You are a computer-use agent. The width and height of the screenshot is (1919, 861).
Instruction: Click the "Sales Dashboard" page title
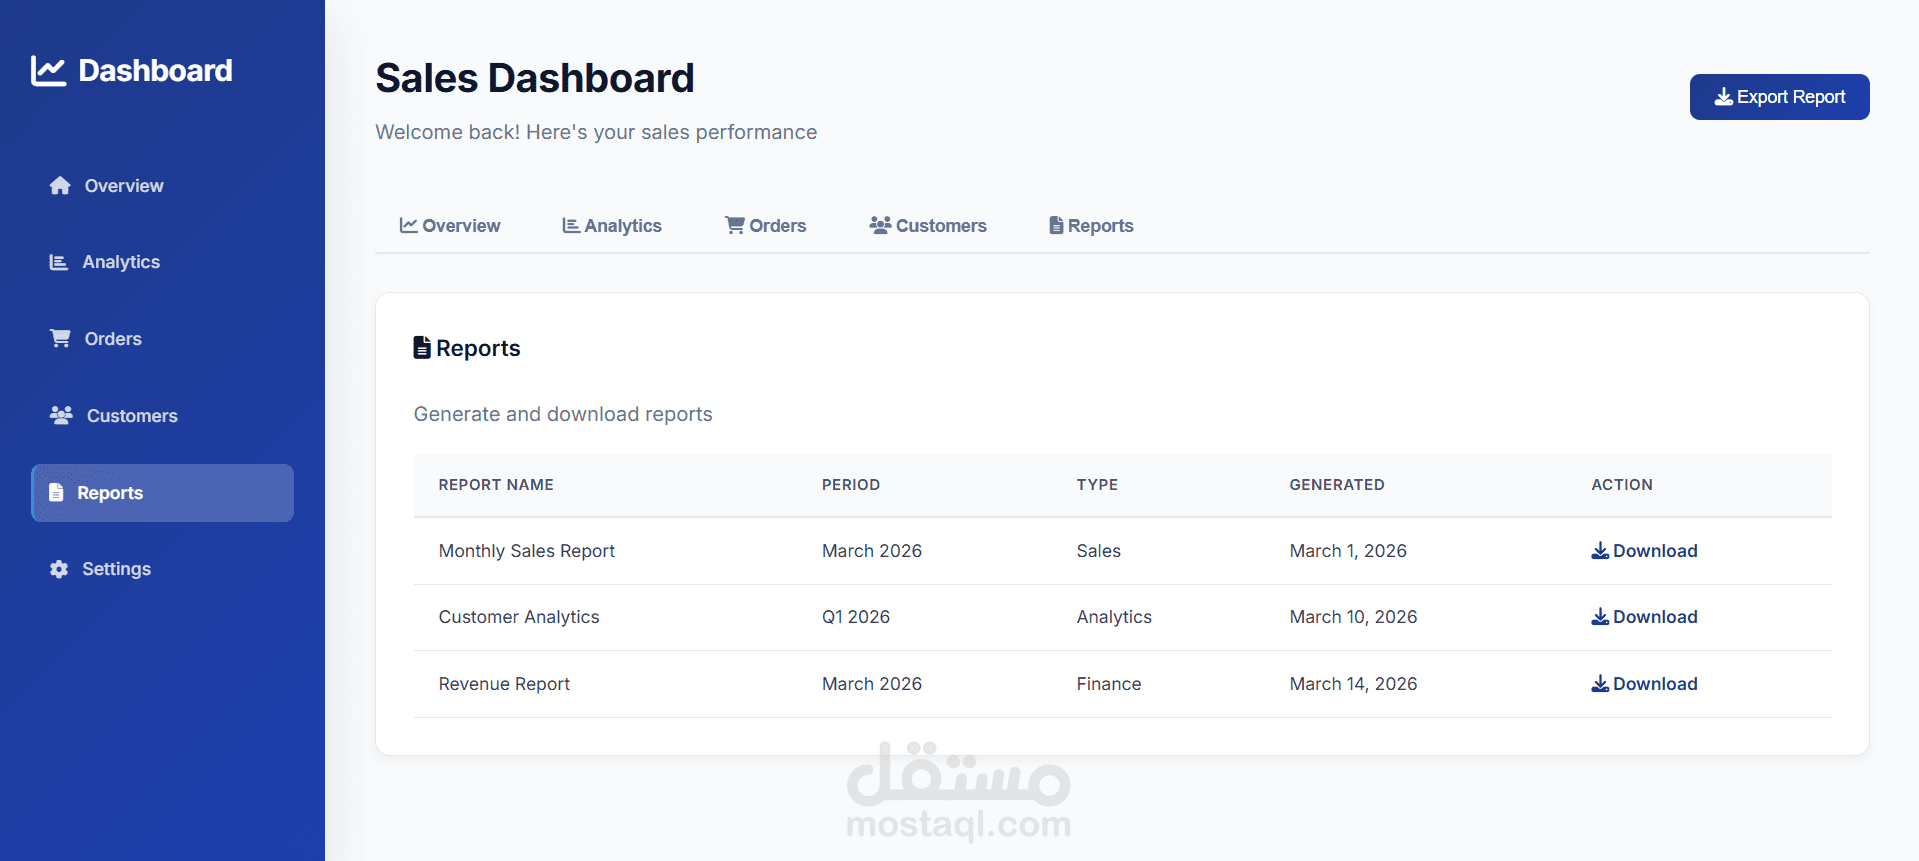535,78
